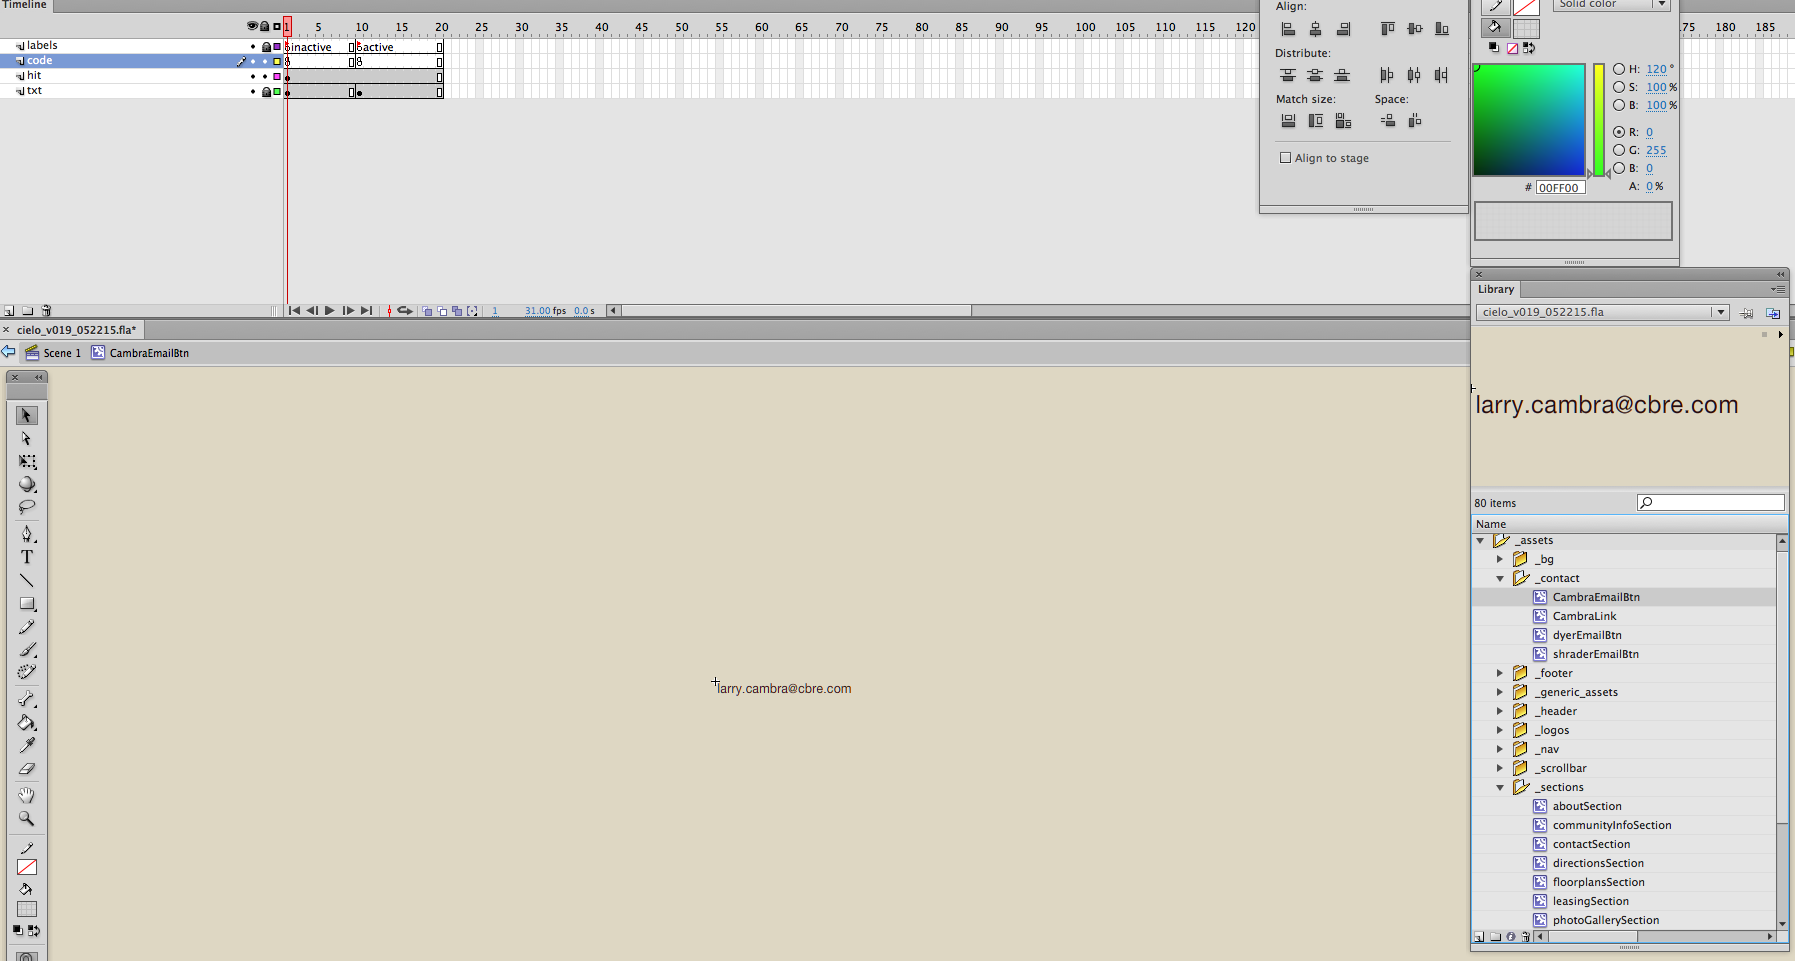Select the Eraser tool
Image resolution: width=1795 pixels, height=961 pixels.
point(27,769)
